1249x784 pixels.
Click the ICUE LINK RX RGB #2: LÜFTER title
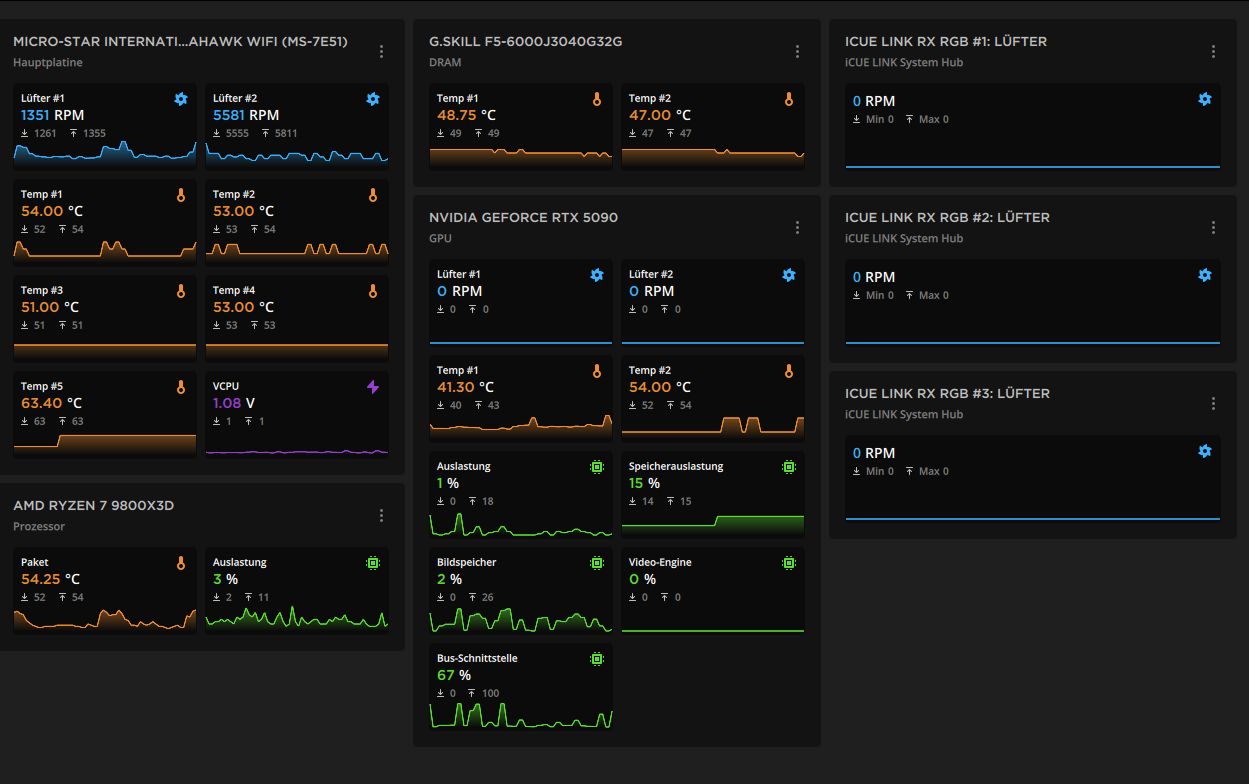pos(947,217)
